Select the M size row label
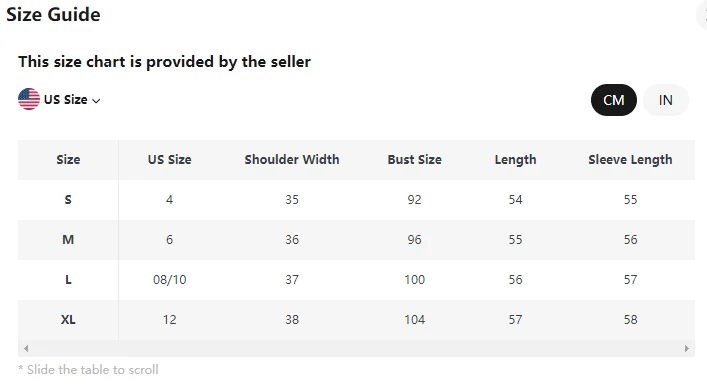 click(68, 240)
